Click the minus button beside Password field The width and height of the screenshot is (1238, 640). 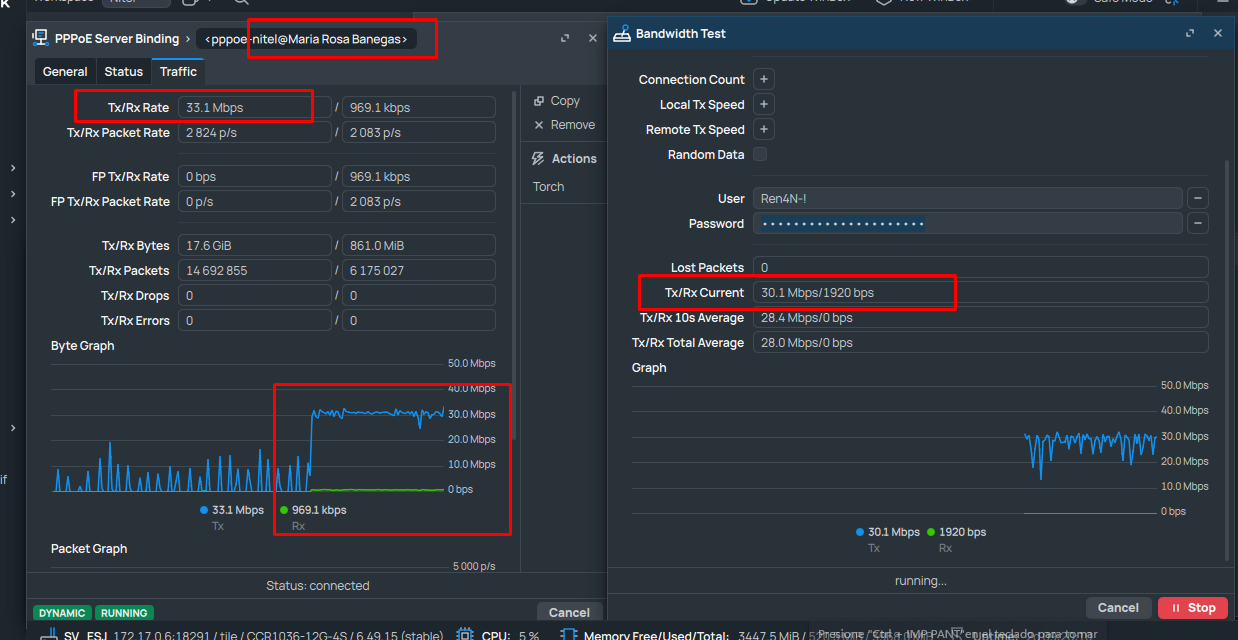(1197, 224)
